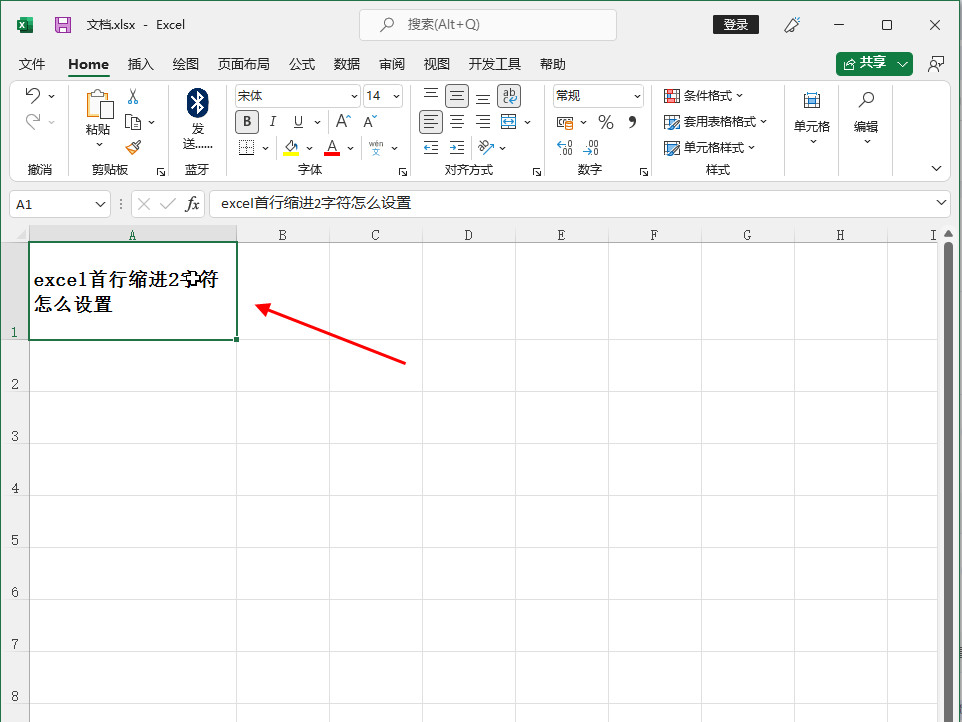Open the number format dropdown 常规
Image resolution: width=962 pixels, height=722 pixels.
point(637,96)
